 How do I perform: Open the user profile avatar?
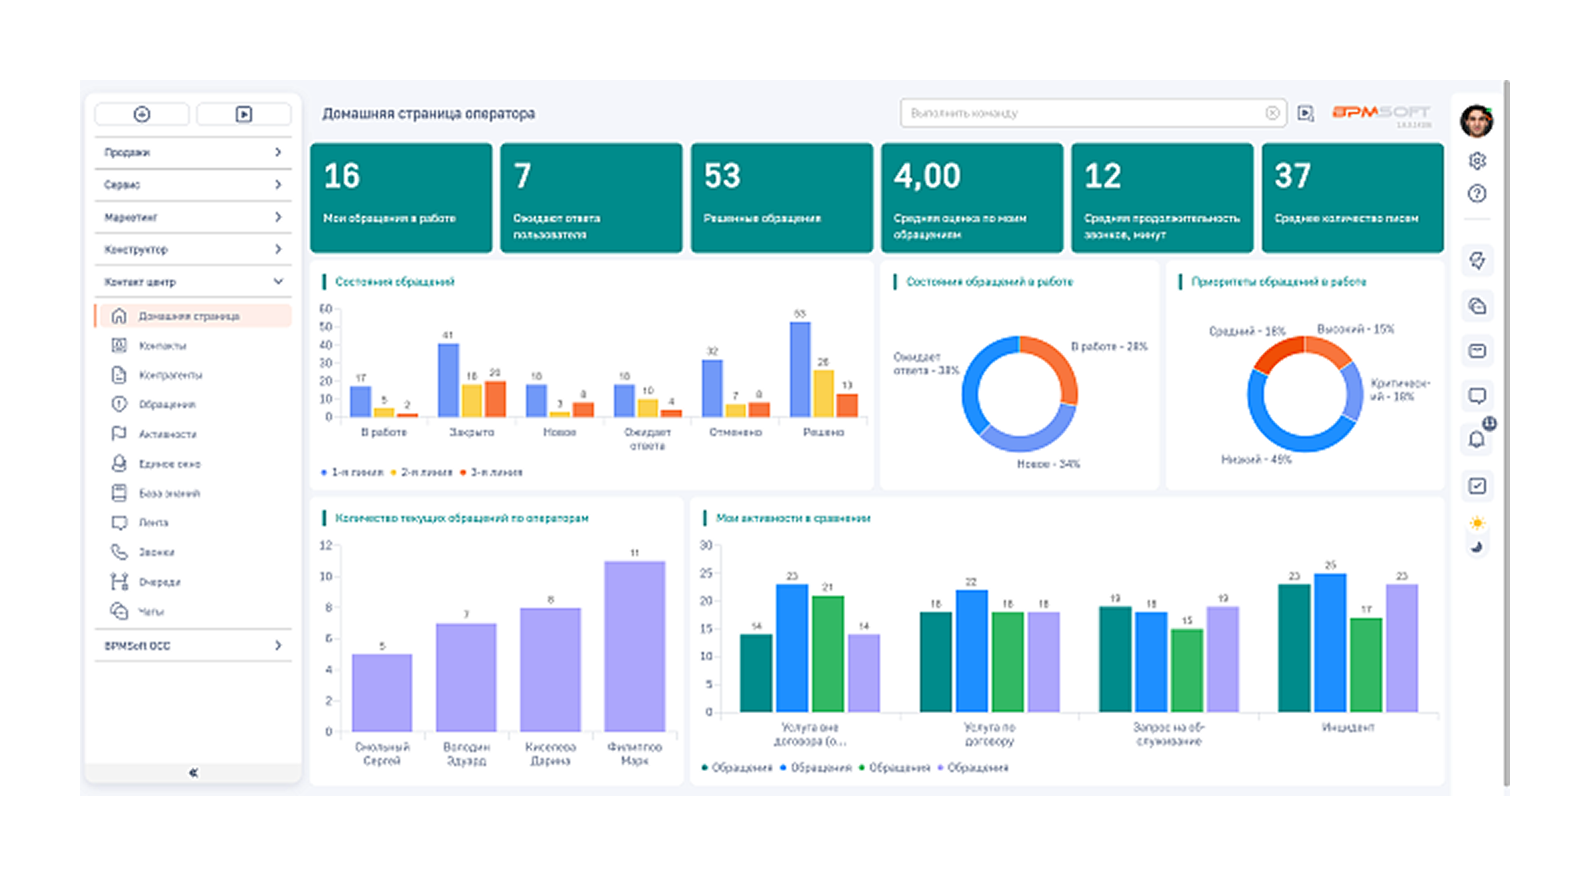coord(1477,121)
